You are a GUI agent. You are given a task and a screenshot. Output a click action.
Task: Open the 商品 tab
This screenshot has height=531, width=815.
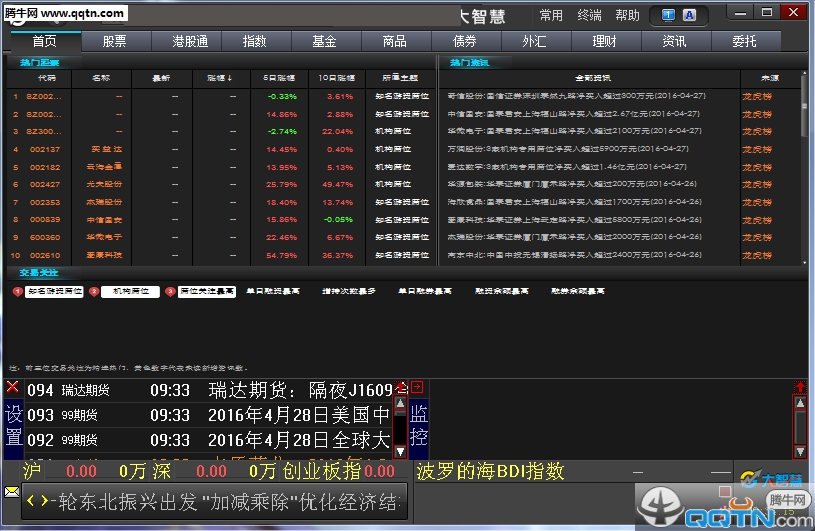pos(395,41)
